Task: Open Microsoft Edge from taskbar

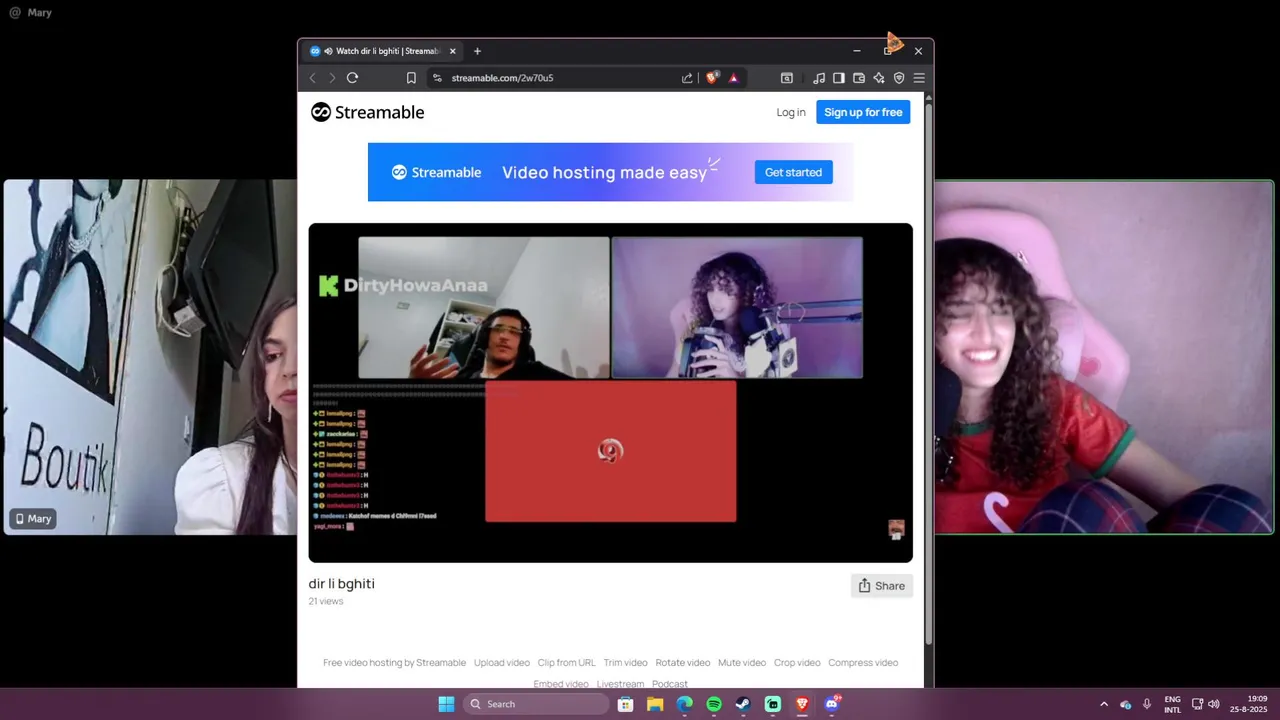Action: (684, 704)
